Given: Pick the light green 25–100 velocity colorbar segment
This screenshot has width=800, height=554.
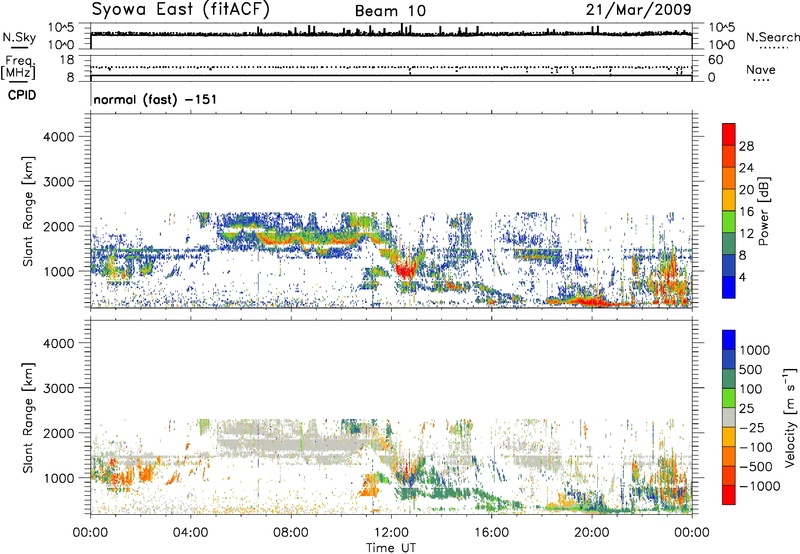Looking at the screenshot, I should 729,398.
